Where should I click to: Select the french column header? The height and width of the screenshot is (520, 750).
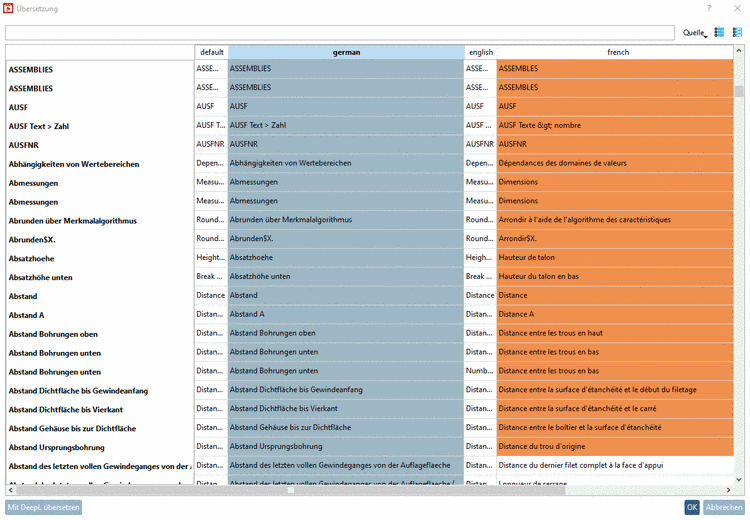[618, 52]
